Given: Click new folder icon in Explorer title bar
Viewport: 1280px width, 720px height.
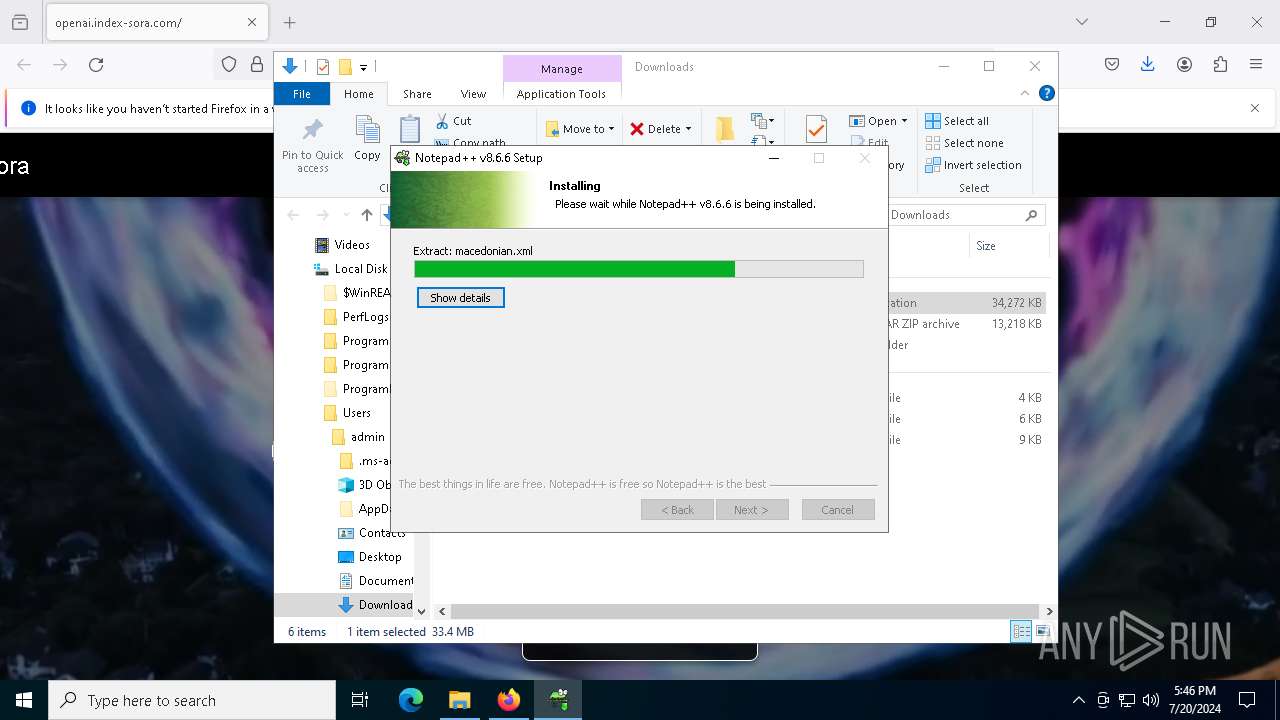Looking at the screenshot, I should 345,67.
